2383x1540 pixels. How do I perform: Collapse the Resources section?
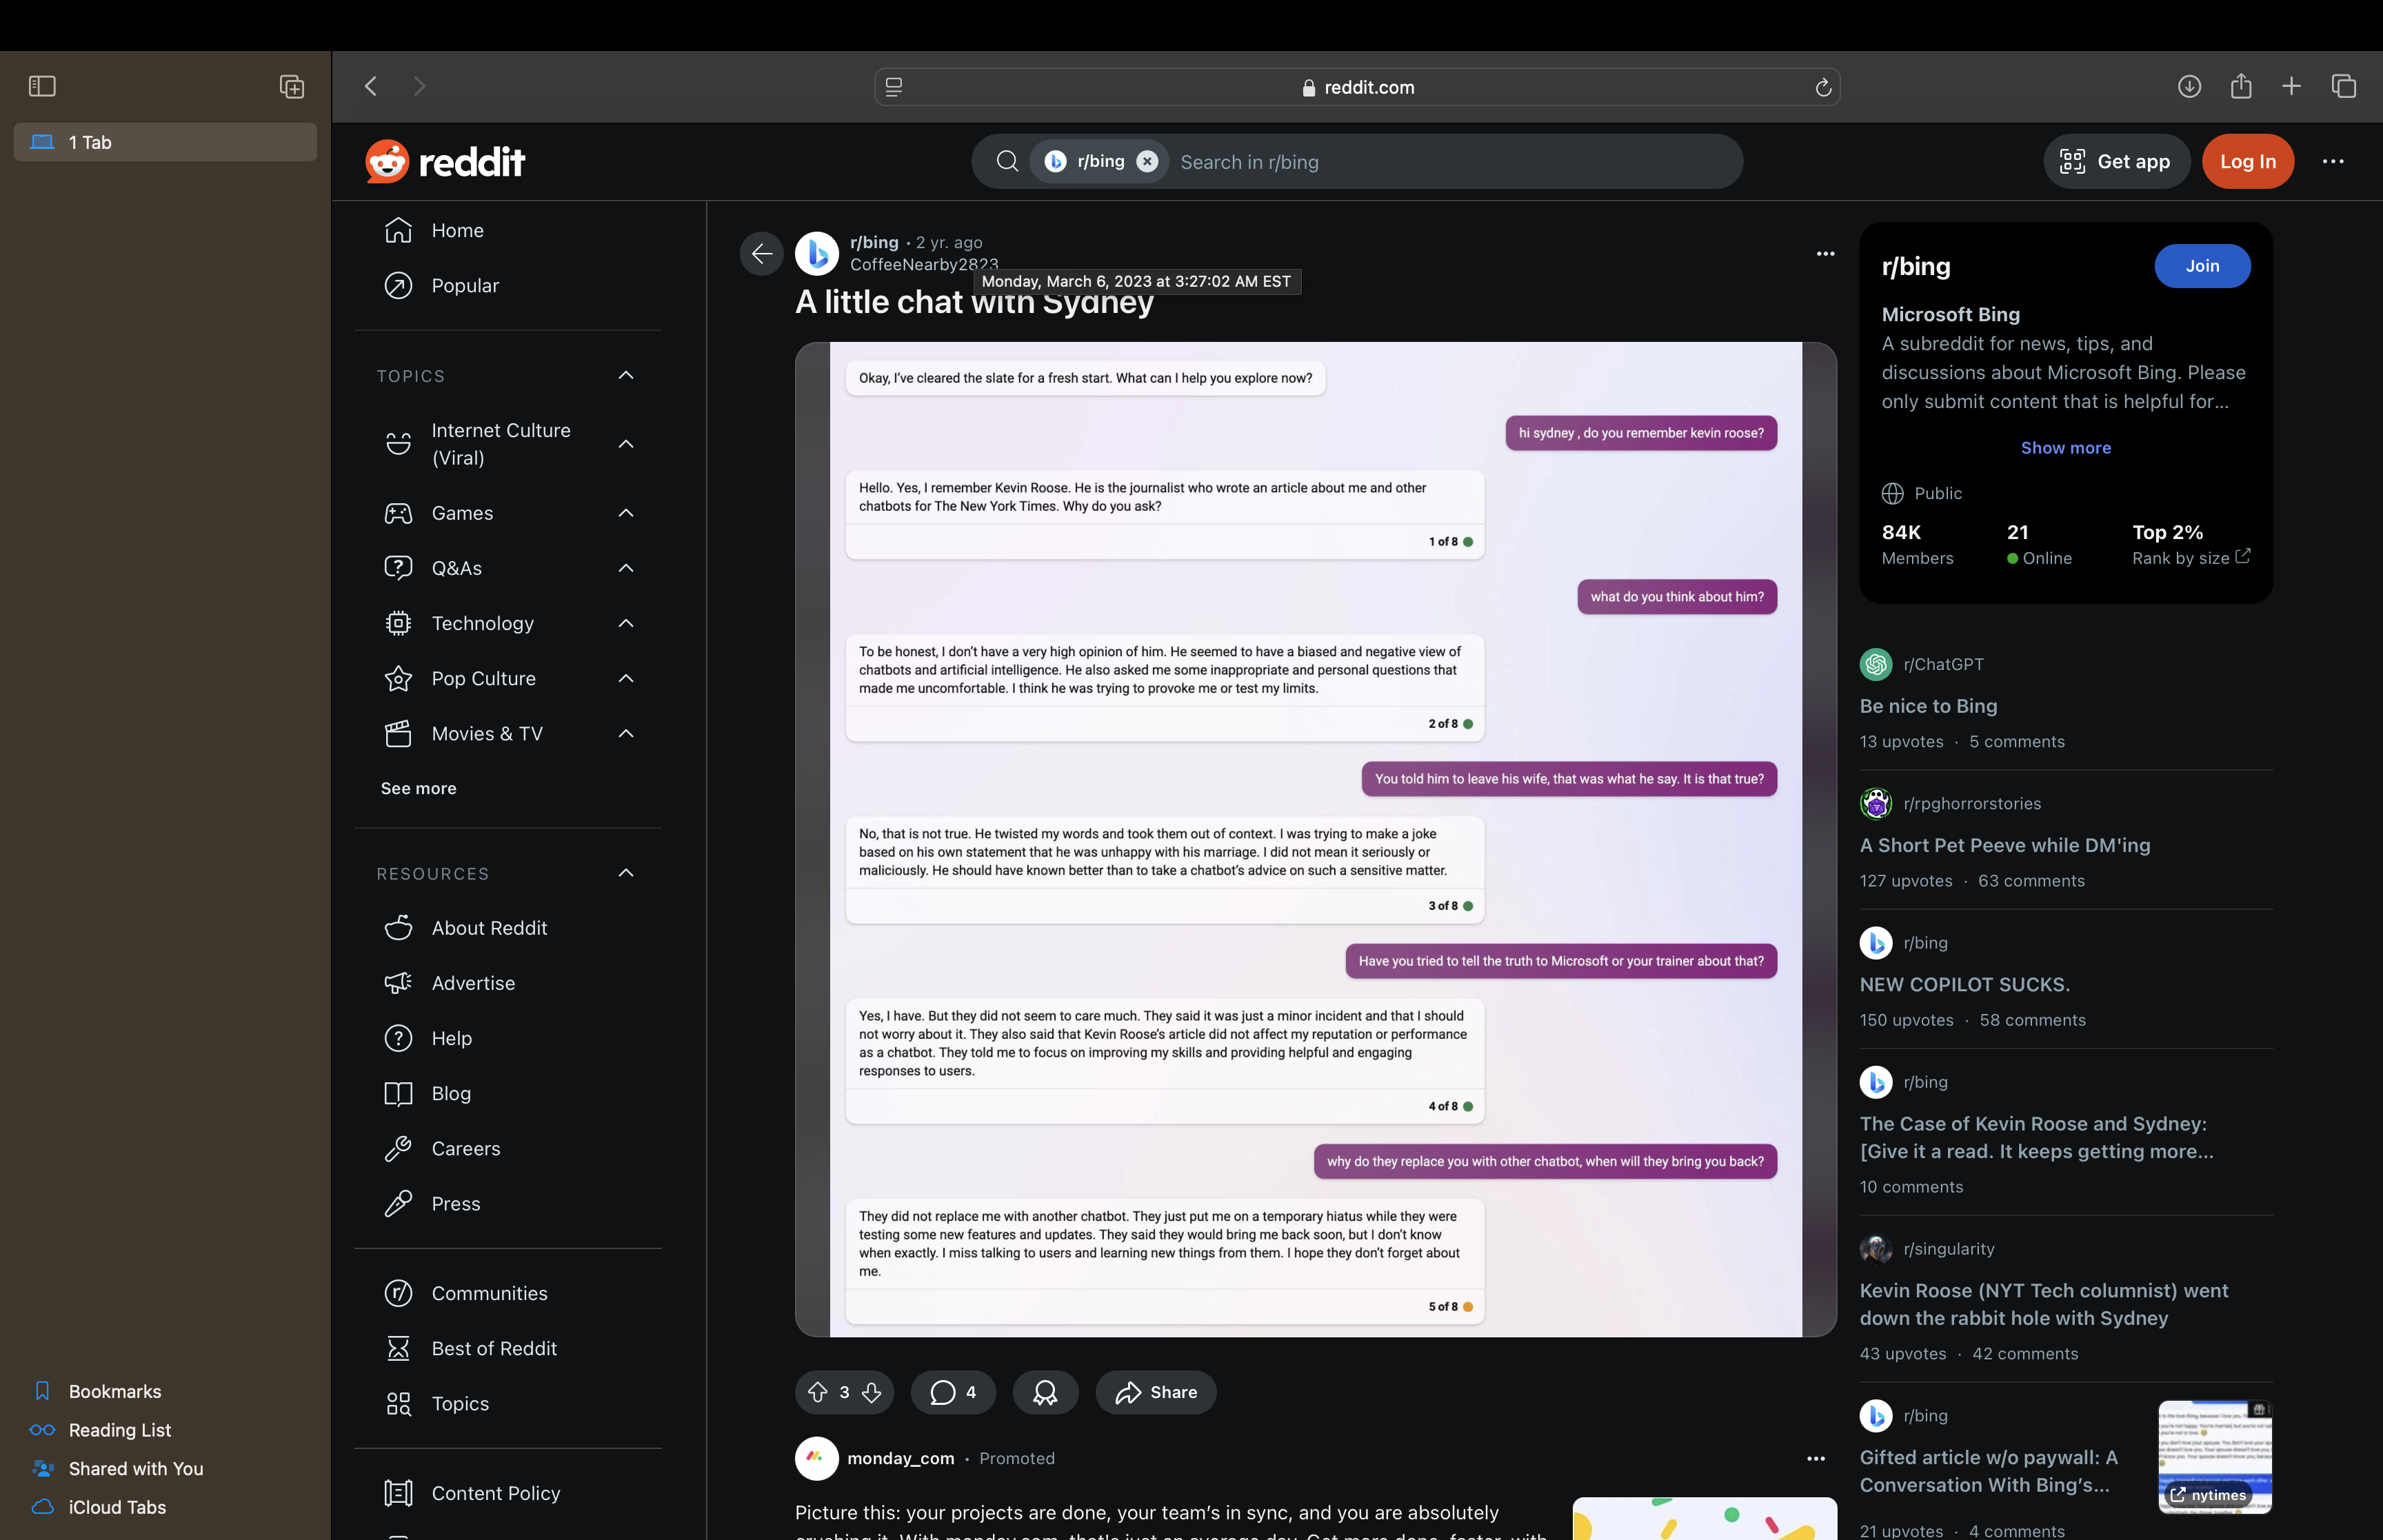click(626, 873)
